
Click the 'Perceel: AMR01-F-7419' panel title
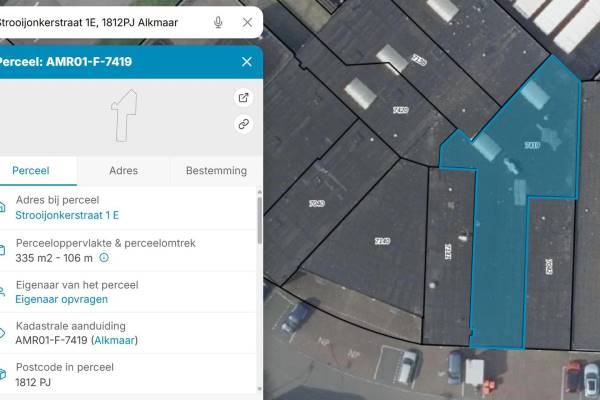tap(66, 62)
